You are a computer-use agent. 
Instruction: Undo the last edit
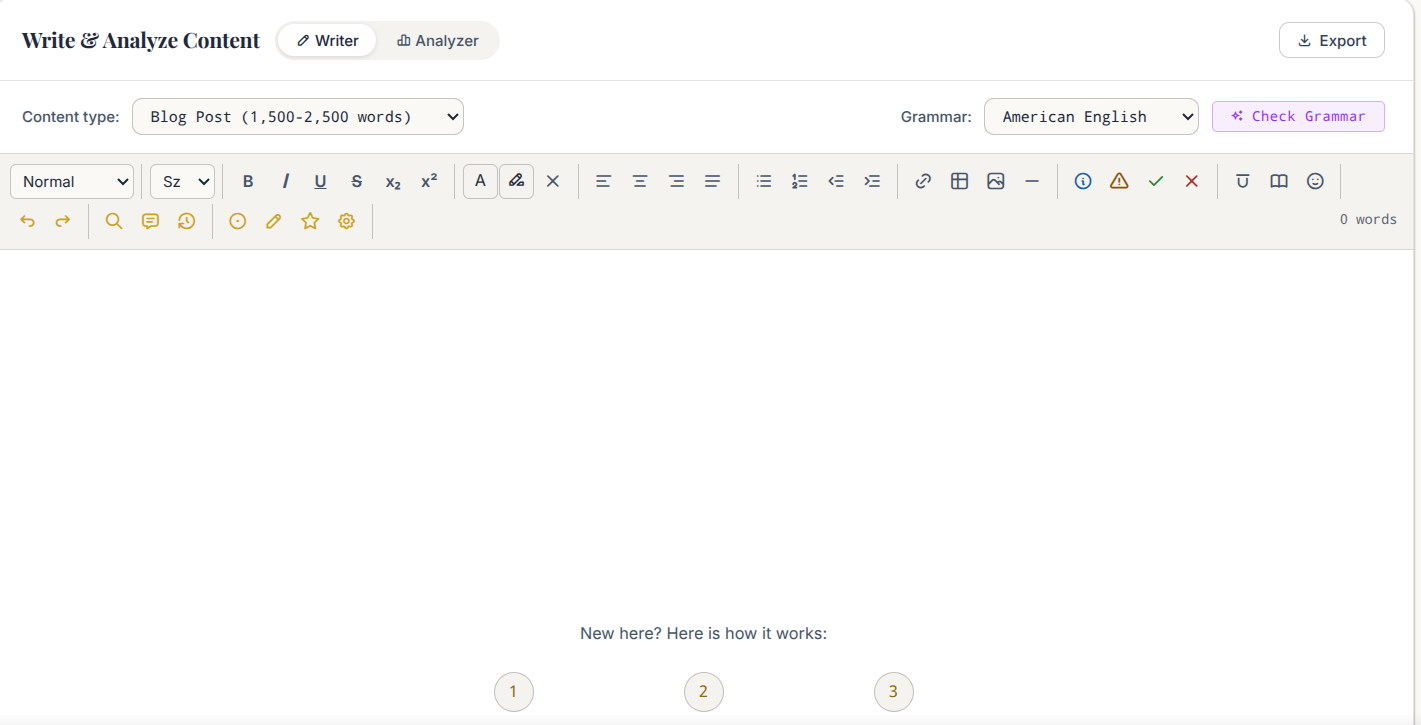click(x=27, y=221)
